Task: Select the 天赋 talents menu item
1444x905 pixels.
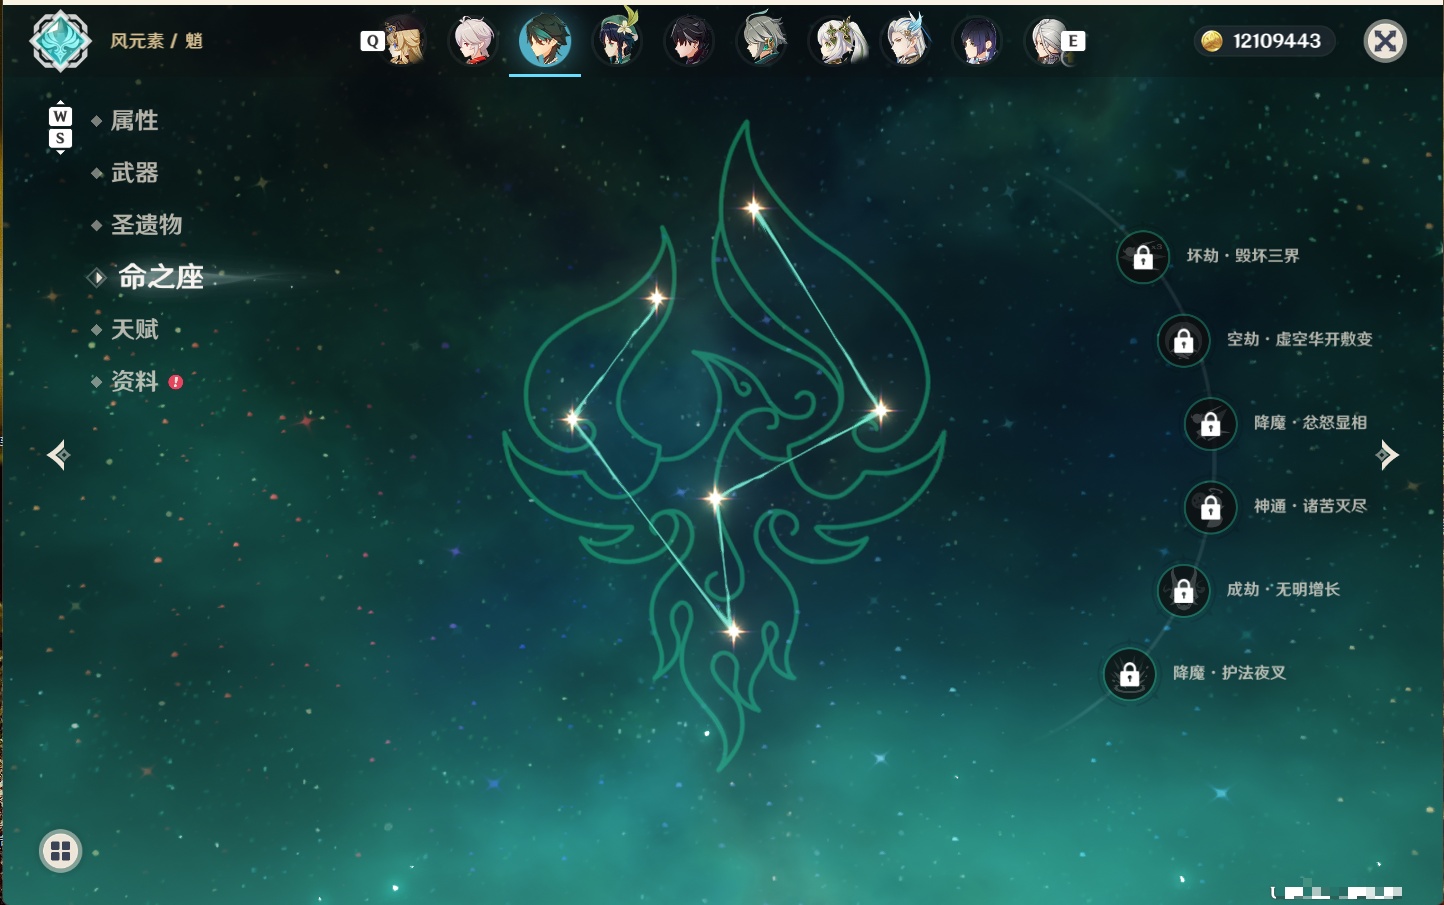Action: click(x=134, y=329)
